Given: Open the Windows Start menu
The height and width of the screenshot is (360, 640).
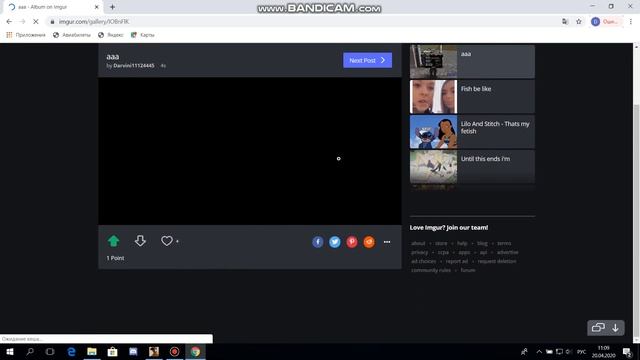Looking at the screenshot, I should point(10,351).
